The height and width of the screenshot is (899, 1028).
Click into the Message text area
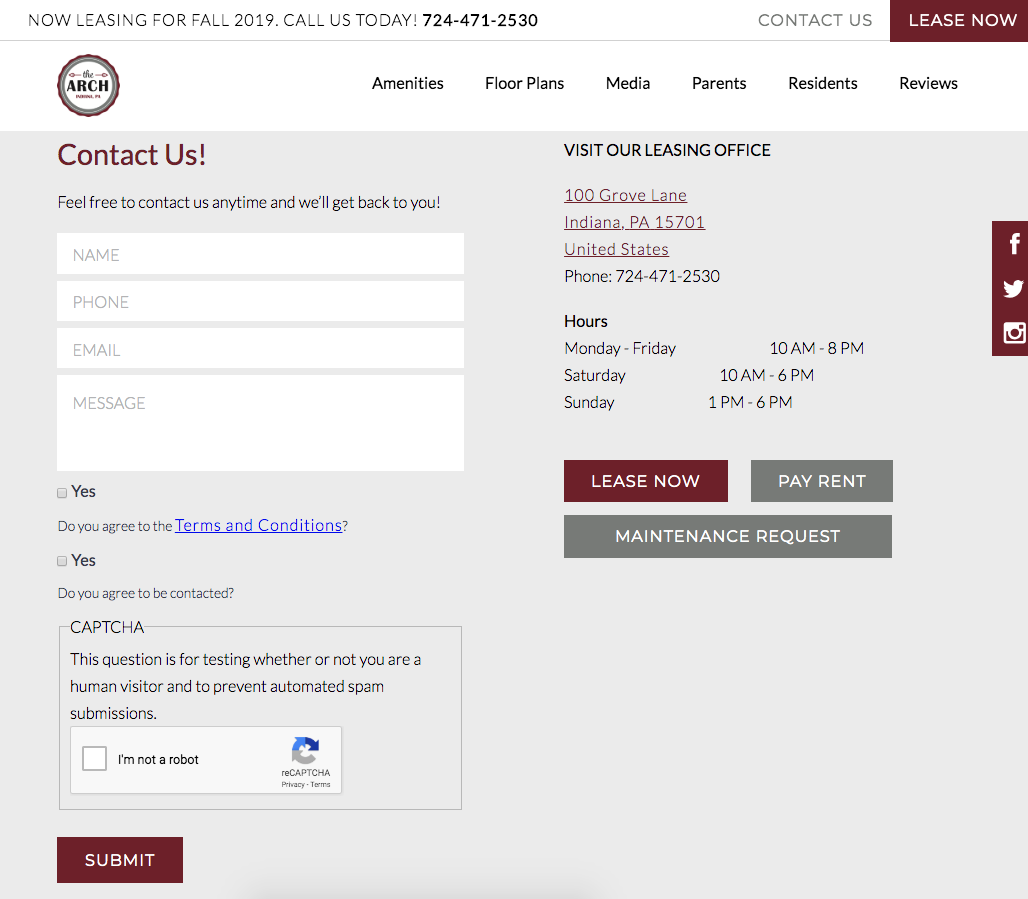click(x=260, y=423)
